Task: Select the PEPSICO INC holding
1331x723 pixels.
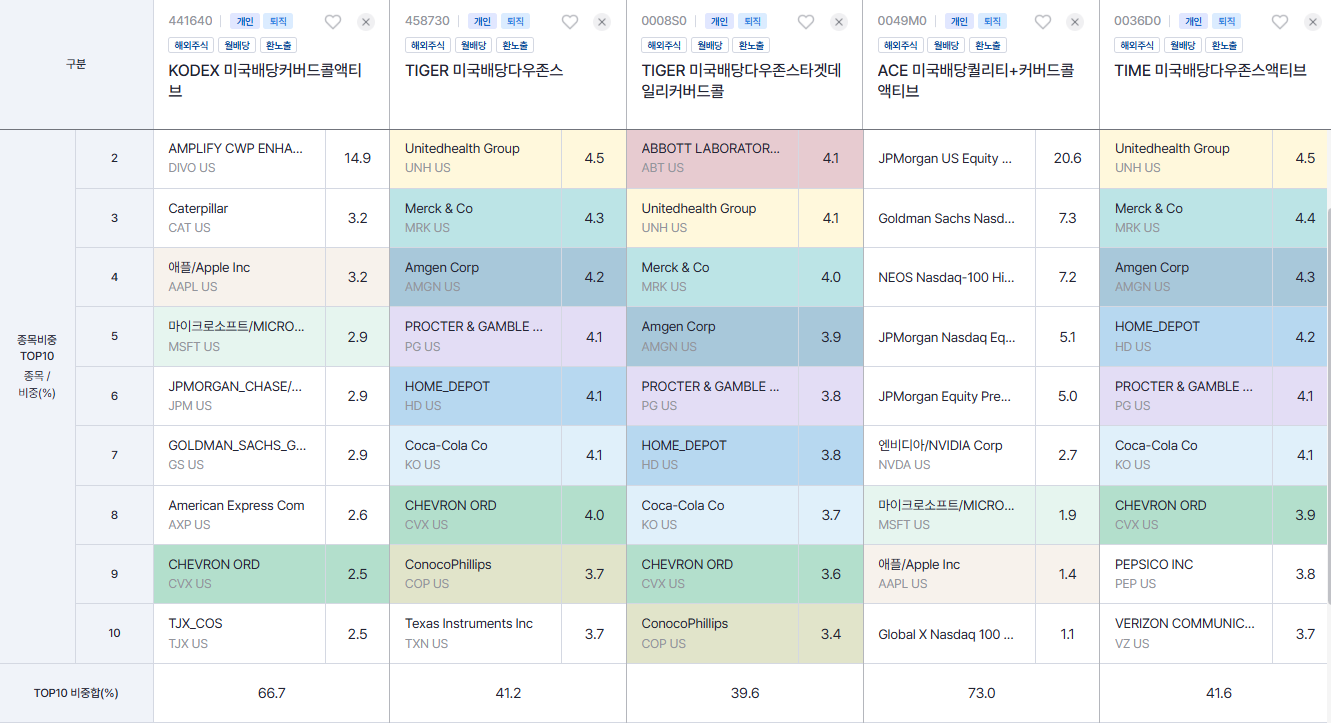Action: pyautogui.click(x=1186, y=574)
